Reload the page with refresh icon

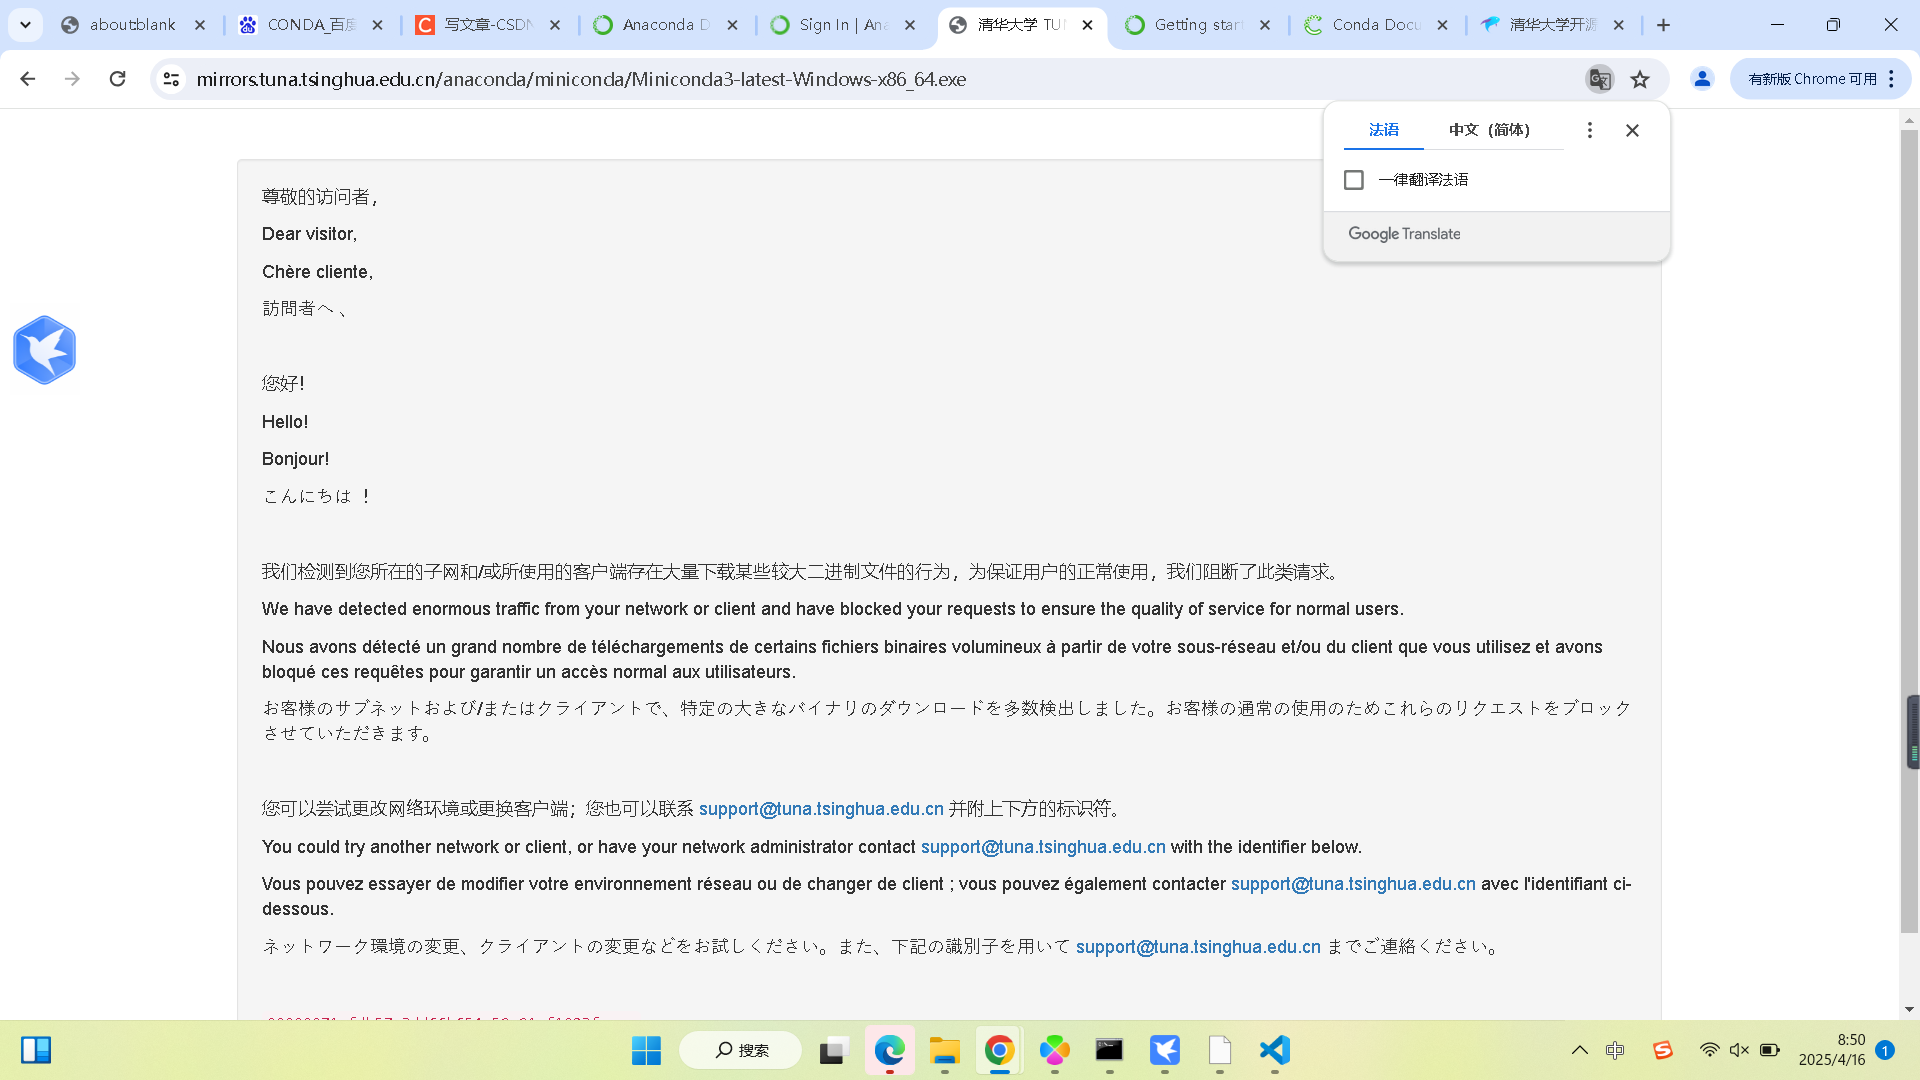[117, 79]
